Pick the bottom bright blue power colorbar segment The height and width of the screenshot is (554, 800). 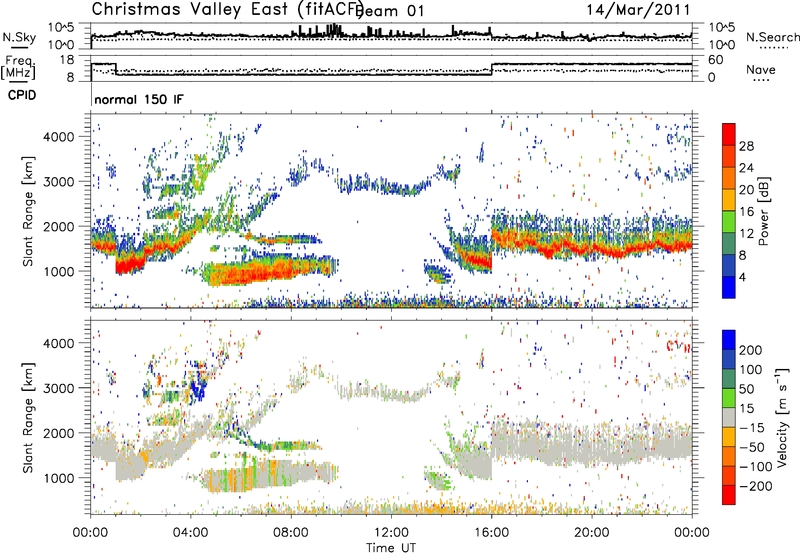coord(729,287)
